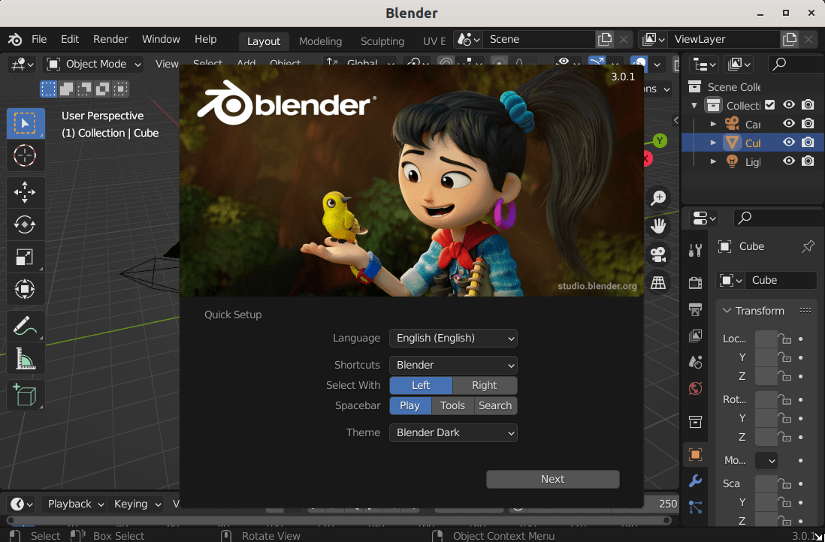Click the Blender logo menu icon
The image size is (825, 542).
15,39
